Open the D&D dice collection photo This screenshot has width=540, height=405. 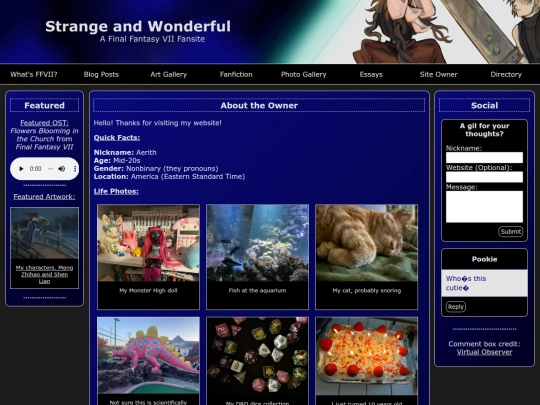click(258, 356)
